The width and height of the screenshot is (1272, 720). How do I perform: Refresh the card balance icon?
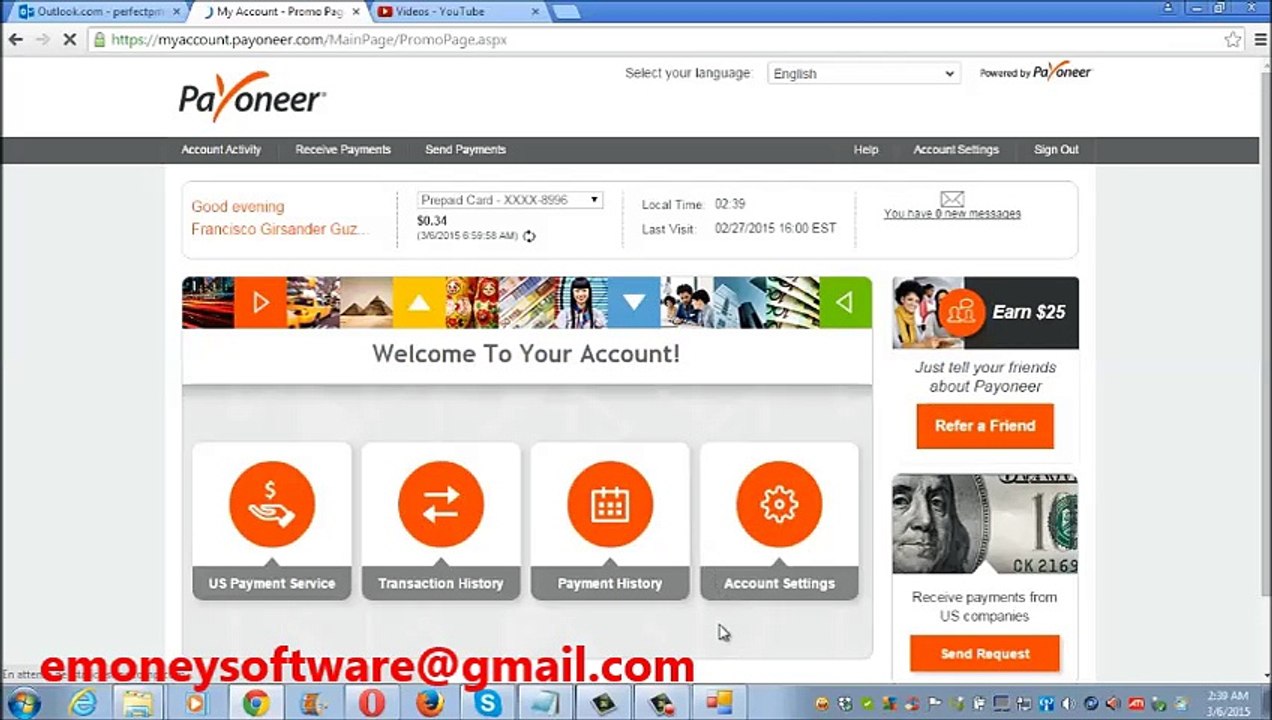(x=529, y=236)
